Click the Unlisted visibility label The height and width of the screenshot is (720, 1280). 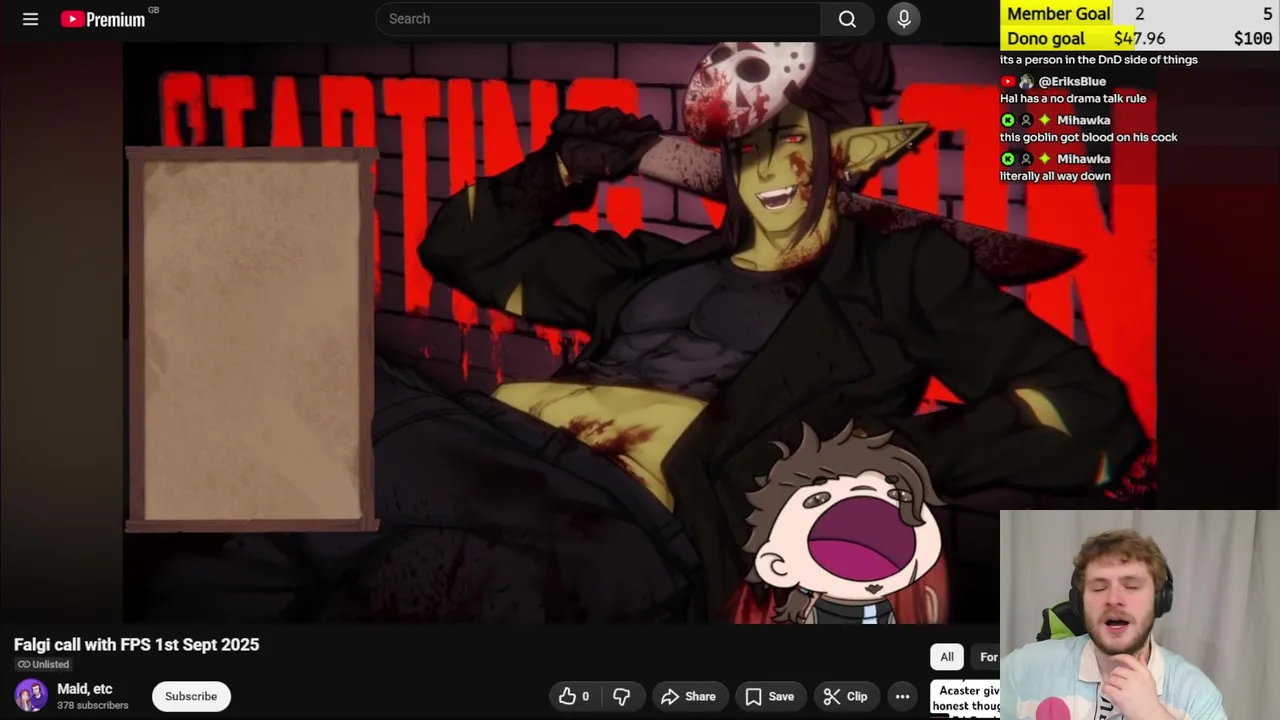43,664
